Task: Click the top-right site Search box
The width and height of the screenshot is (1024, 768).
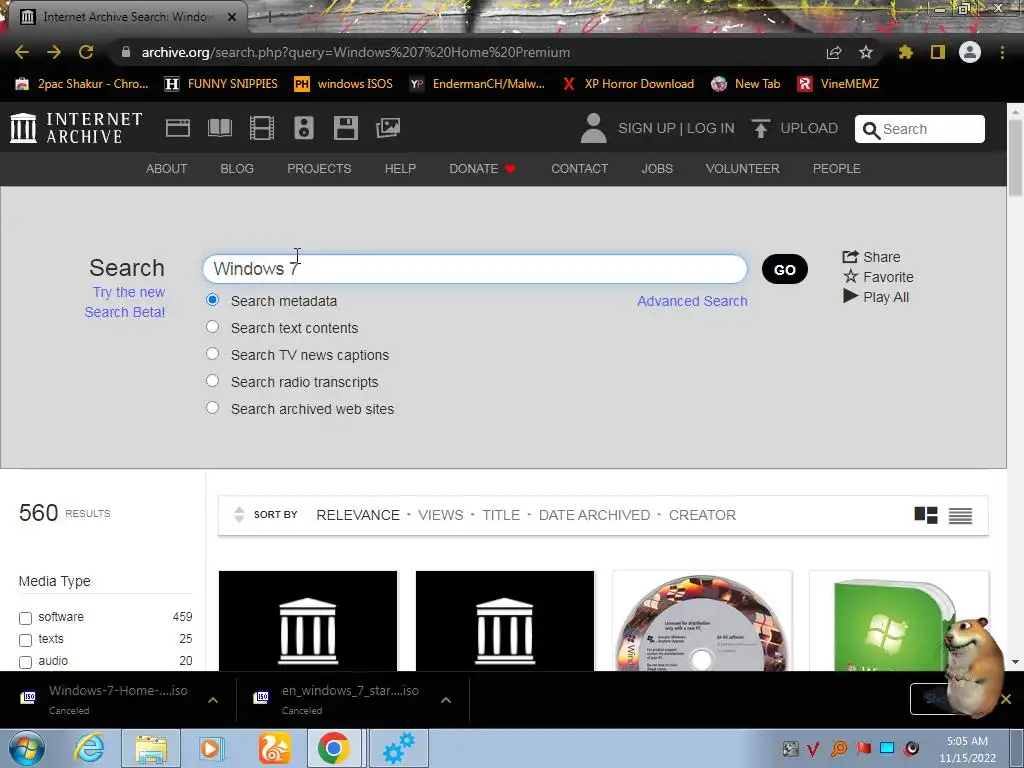Action: (920, 129)
